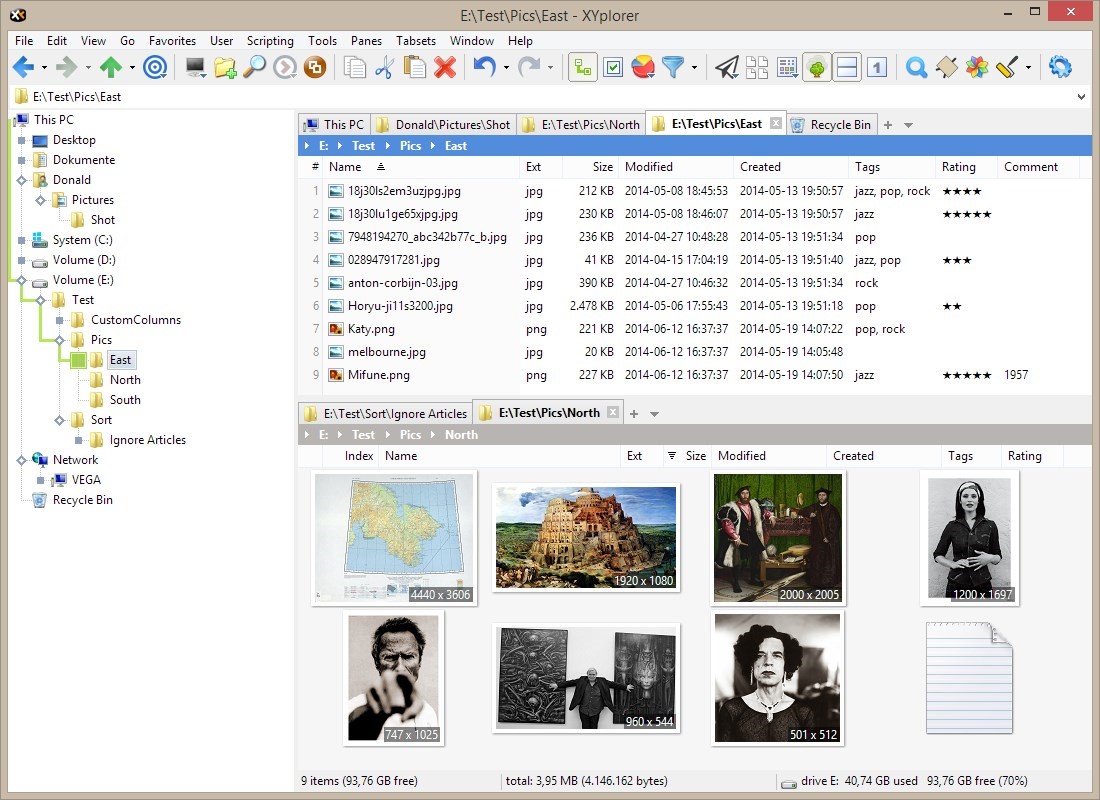Select the South folder in tree
This screenshot has width=1100, height=800.
[x=125, y=400]
